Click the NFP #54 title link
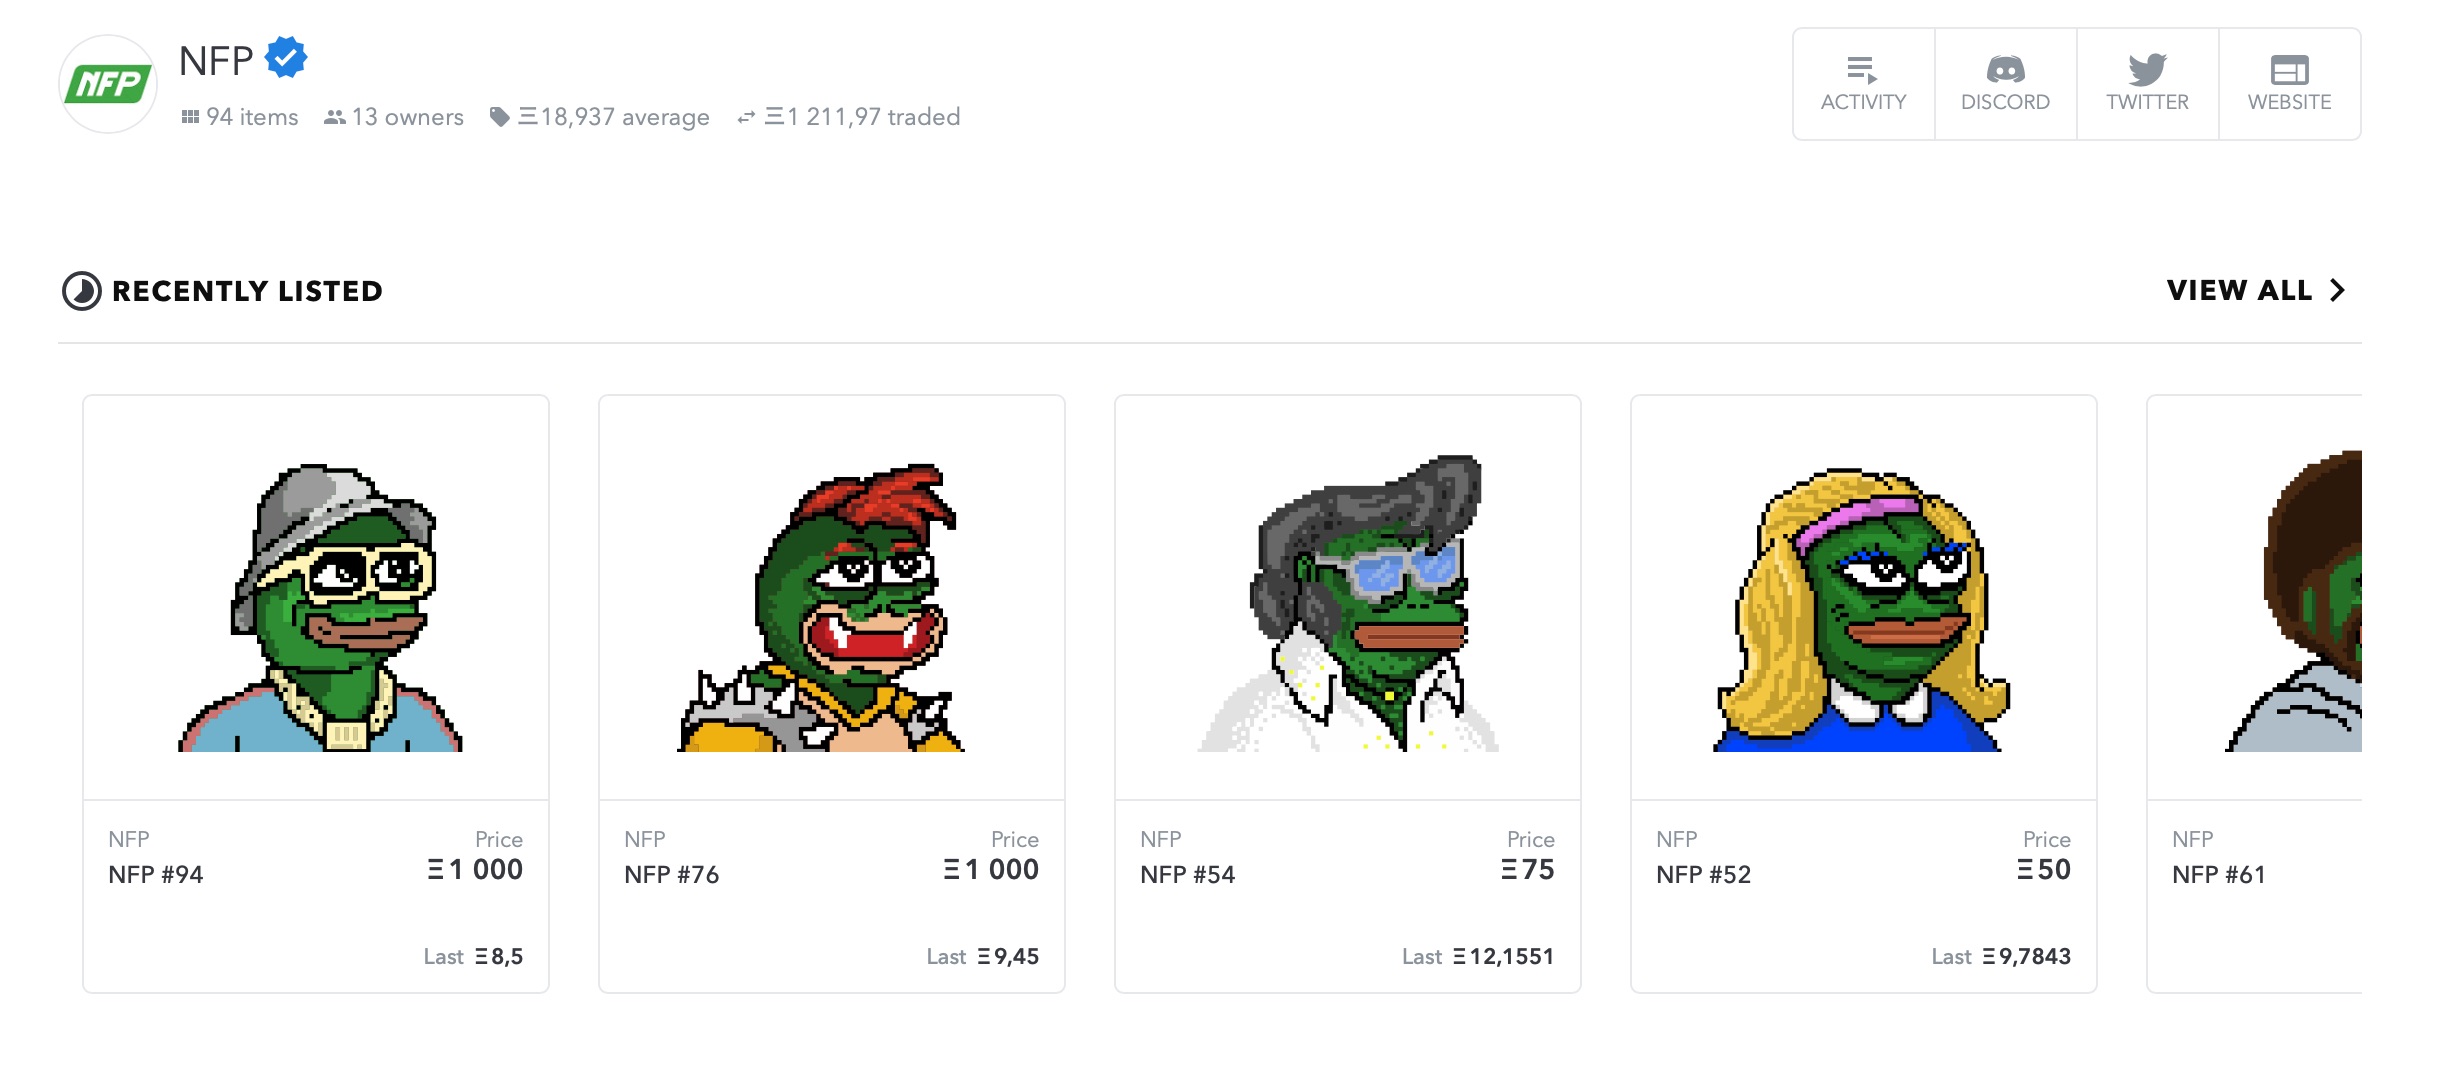2442x1074 pixels. [x=1188, y=875]
